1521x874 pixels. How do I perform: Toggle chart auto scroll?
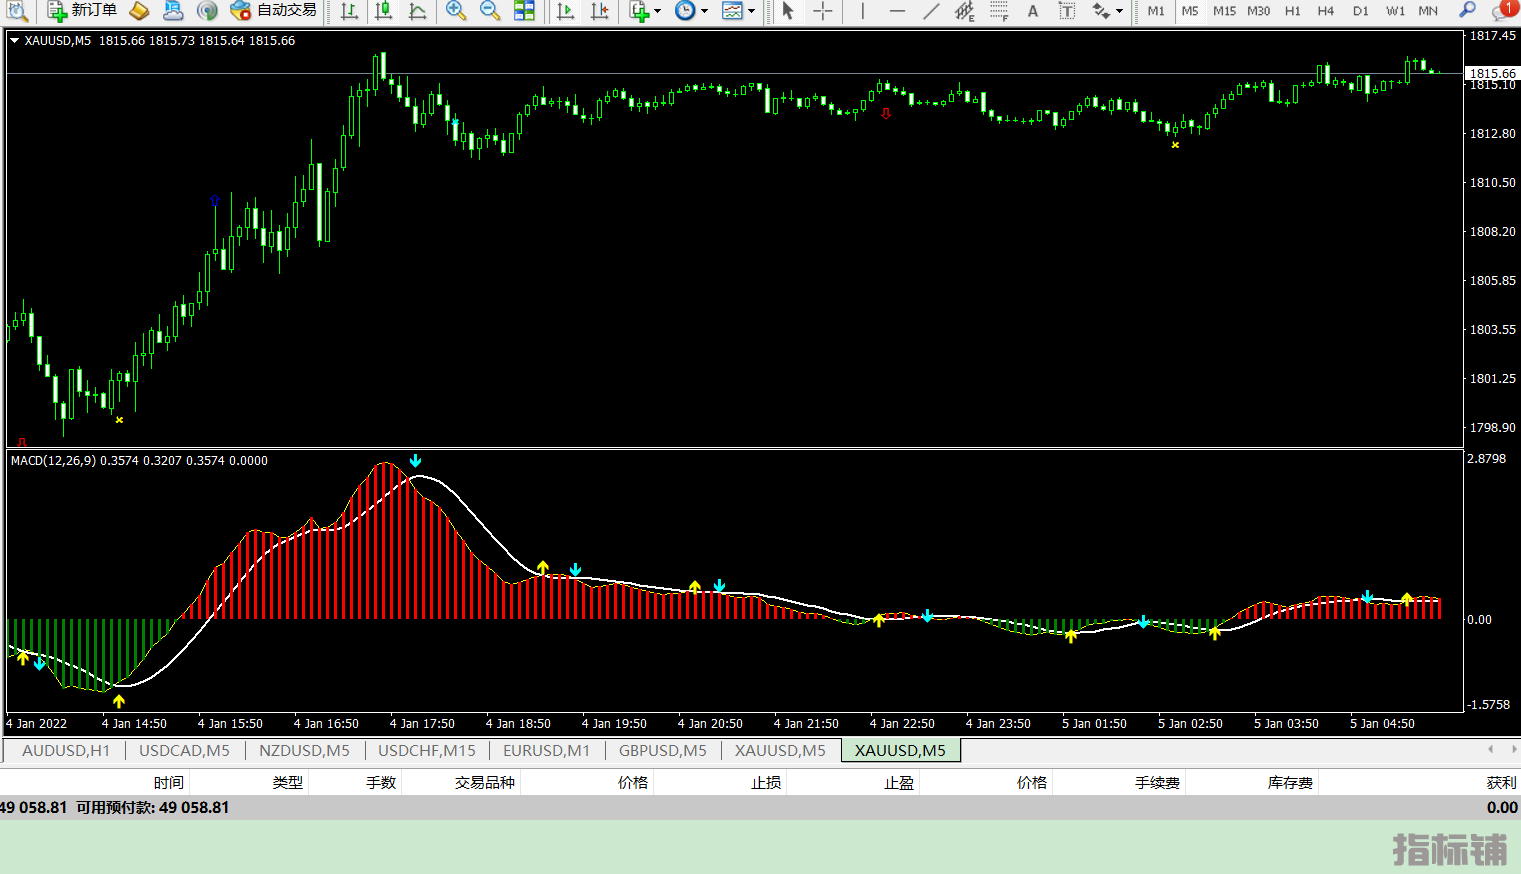pyautogui.click(x=565, y=11)
